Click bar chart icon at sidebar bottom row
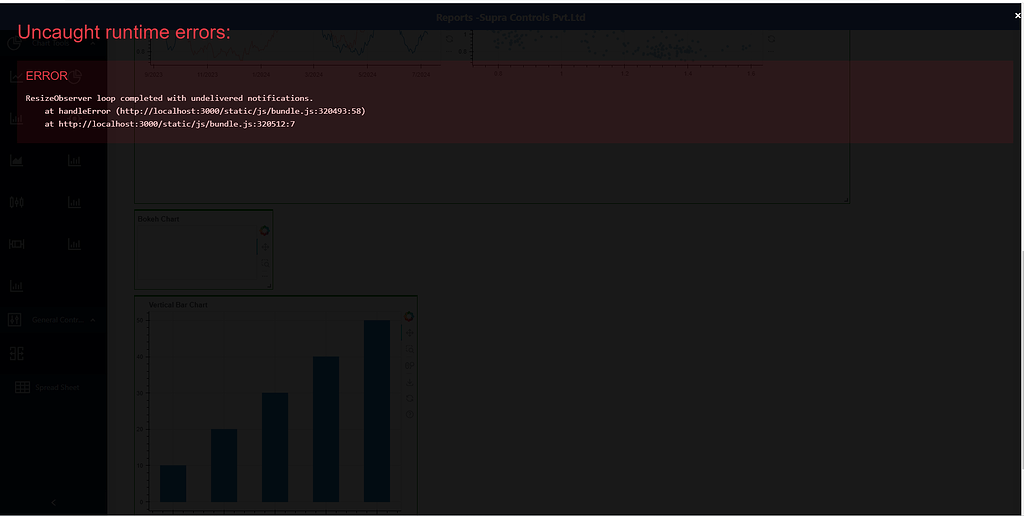This screenshot has height=516, width=1024. pos(16,285)
